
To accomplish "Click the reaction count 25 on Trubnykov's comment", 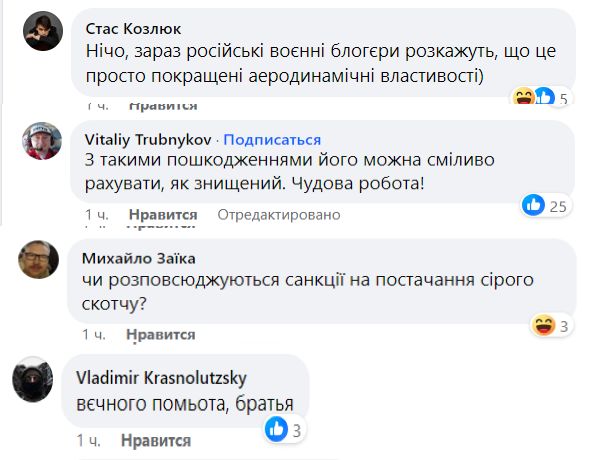I will (x=558, y=207).
